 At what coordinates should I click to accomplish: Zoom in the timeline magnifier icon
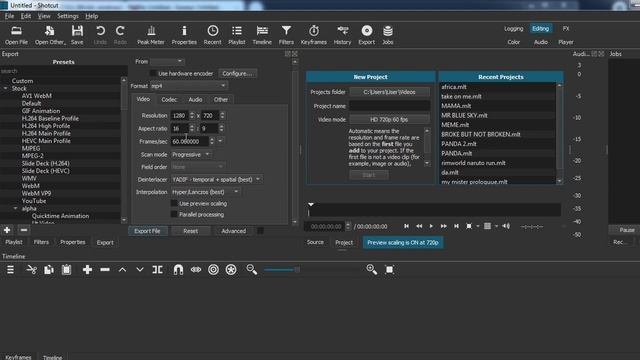pos(371,269)
